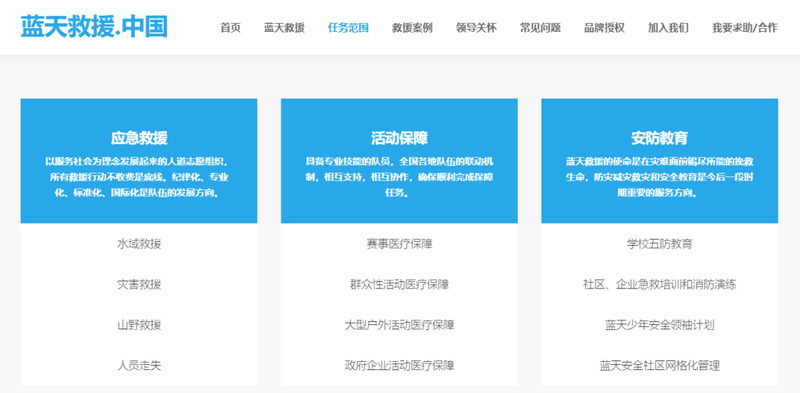Select the 水域救援 list item

pos(139,244)
